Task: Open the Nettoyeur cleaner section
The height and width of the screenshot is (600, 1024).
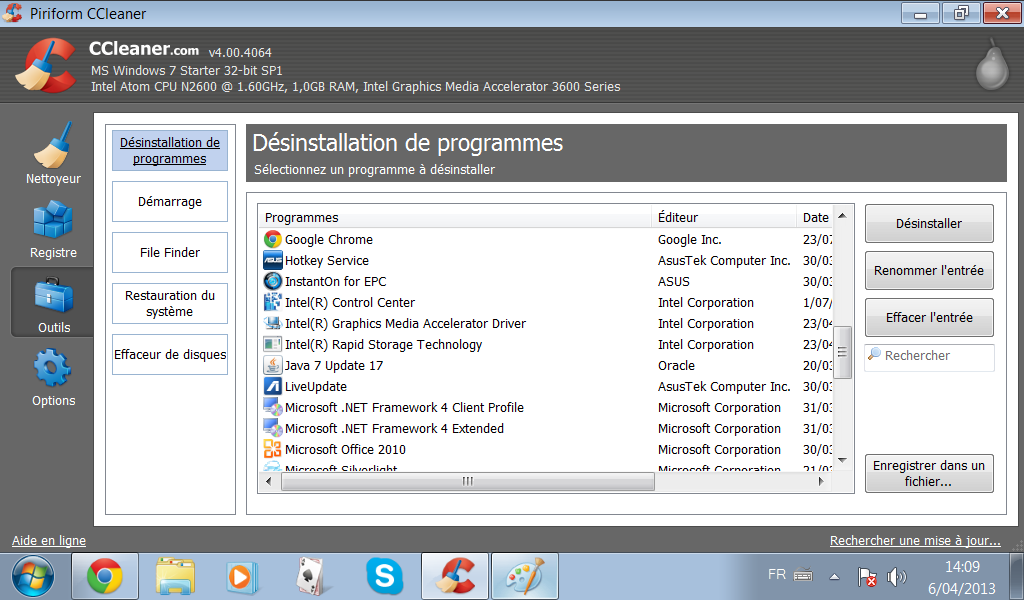Action: pos(53,153)
